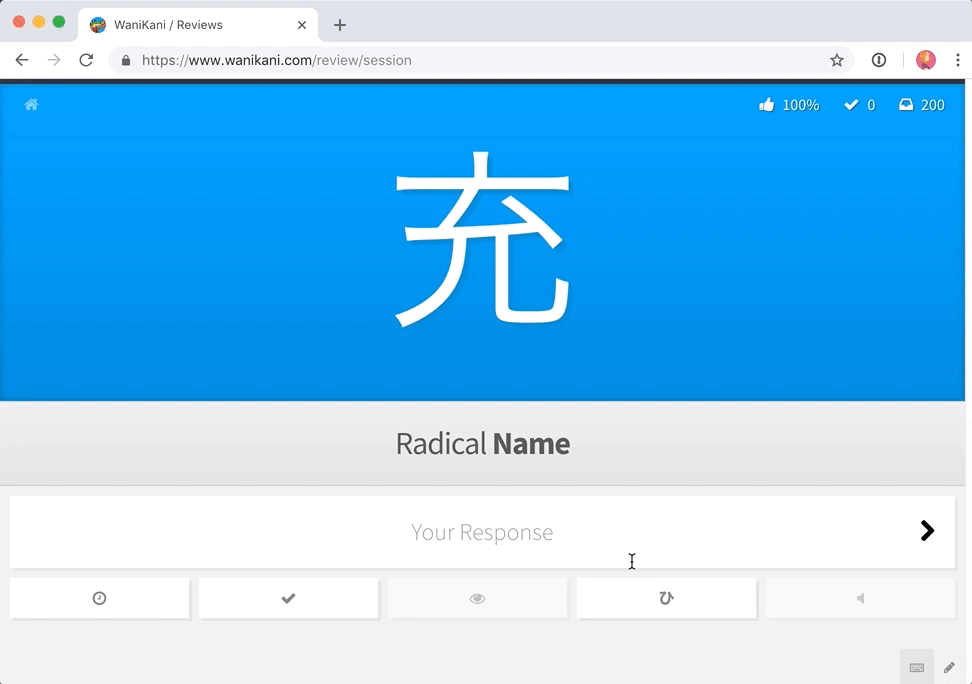Viewport: 972px width, 684px height.
Task: Click the checkmark wrap-up button
Action: tap(288, 598)
